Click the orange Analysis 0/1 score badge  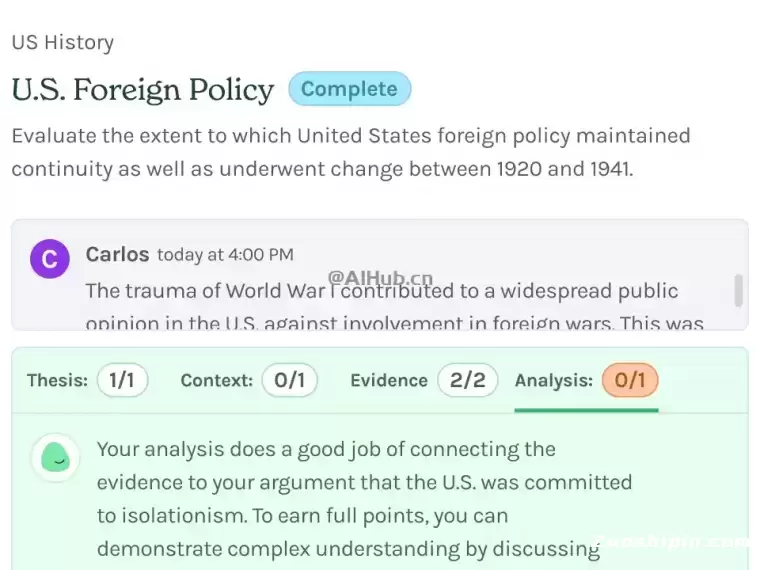click(x=630, y=380)
